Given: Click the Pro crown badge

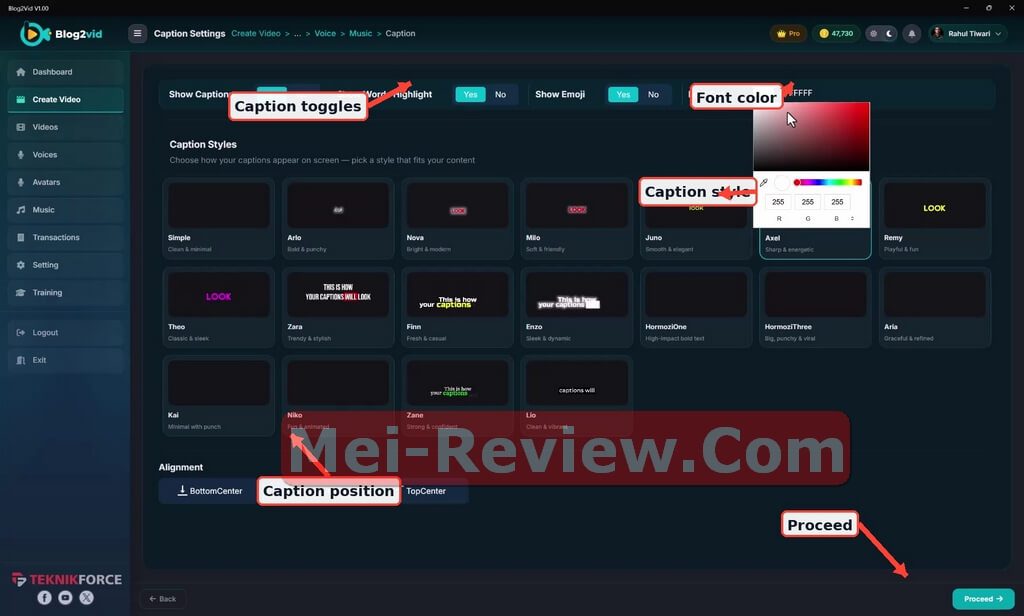Looking at the screenshot, I should tap(788, 33).
